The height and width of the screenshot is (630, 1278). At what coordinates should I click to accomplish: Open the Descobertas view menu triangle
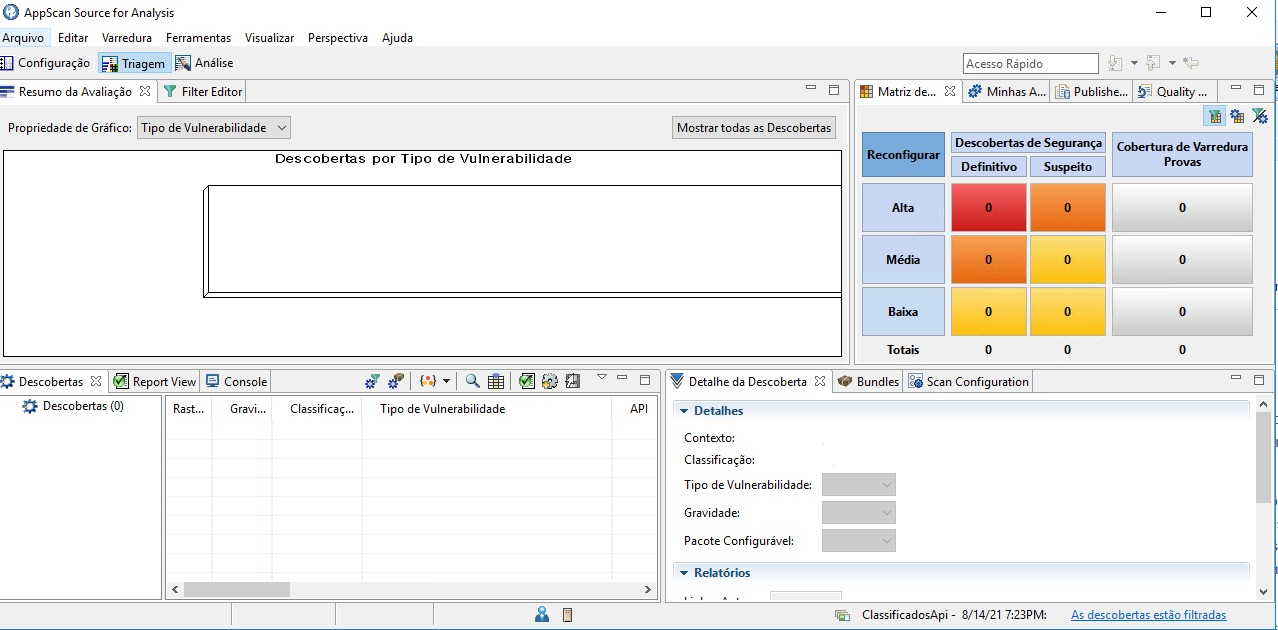(x=601, y=378)
